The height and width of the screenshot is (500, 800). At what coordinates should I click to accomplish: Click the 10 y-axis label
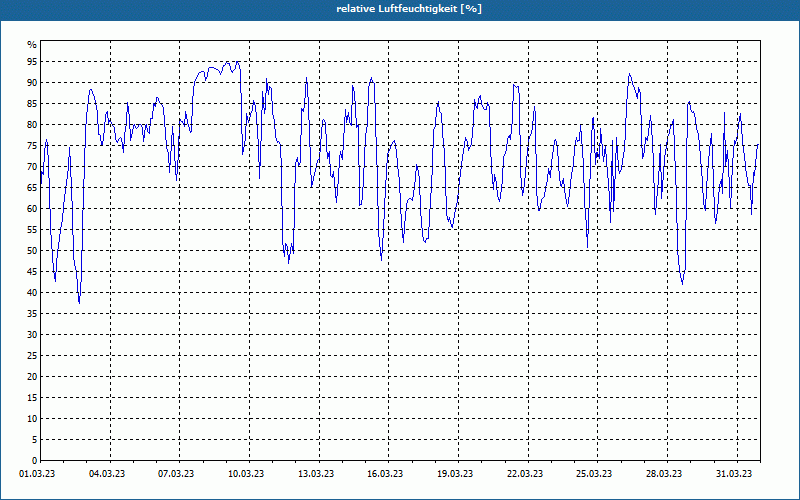(x=32, y=419)
